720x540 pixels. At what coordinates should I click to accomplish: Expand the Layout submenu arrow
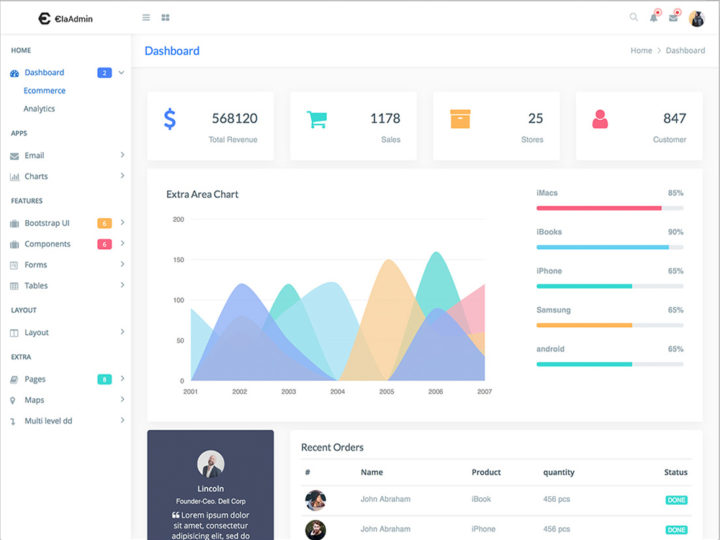[x=122, y=332]
